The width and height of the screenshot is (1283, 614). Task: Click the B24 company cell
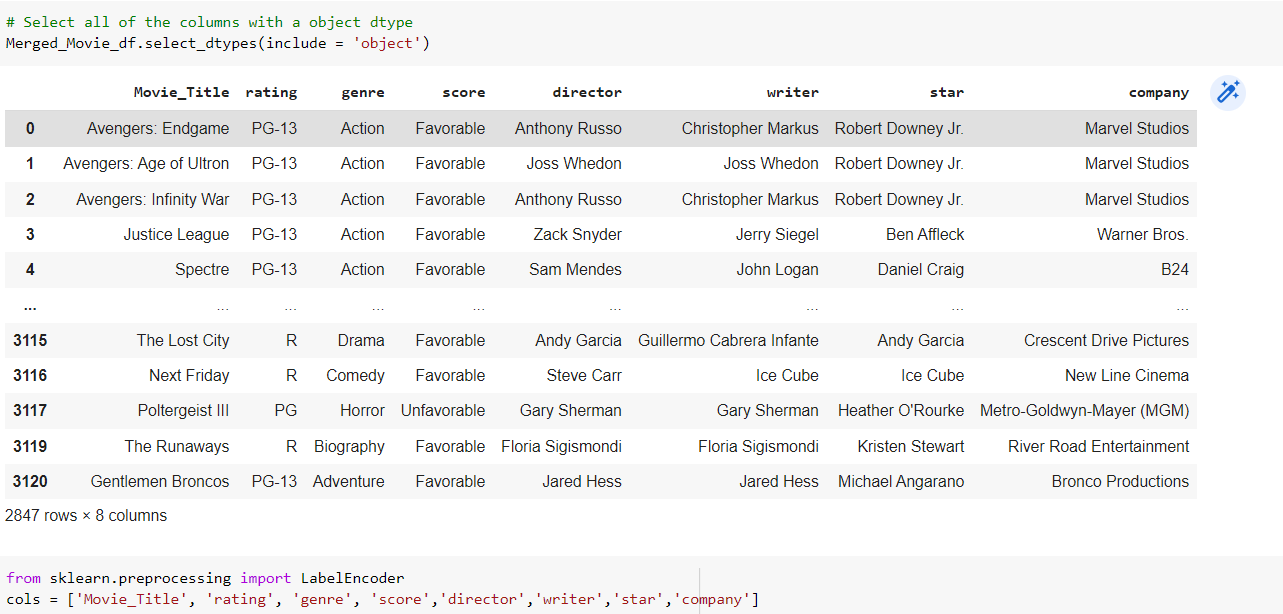1175,269
